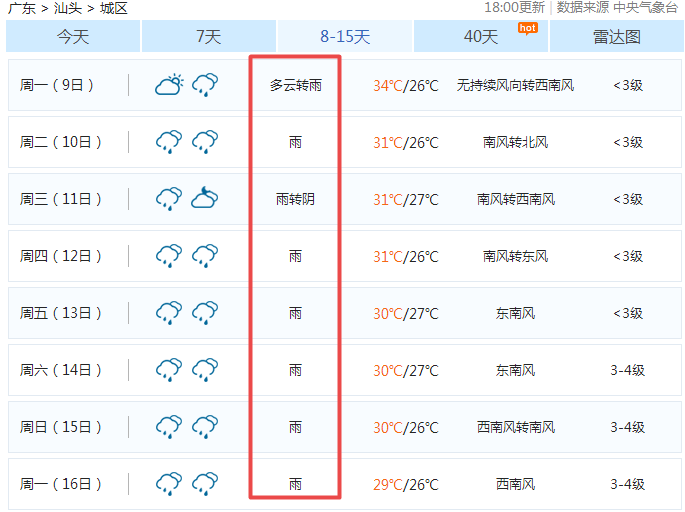Click the temperature 31℃/27℃
This screenshot has height=512, width=685.
[x=405, y=200]
